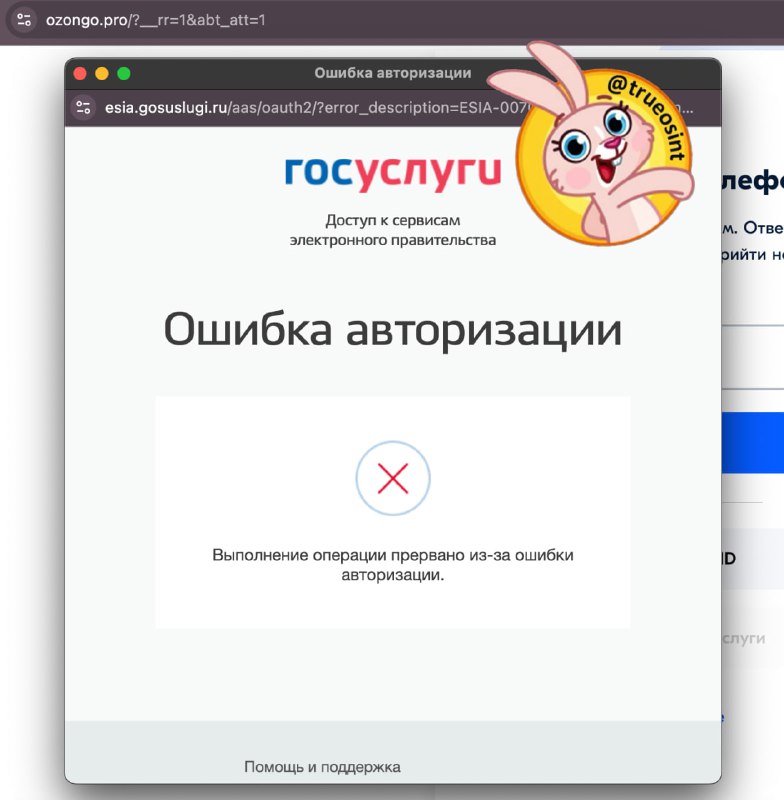784x800 pixels.
Task: Close the Ошибка авторизации popup window
Action: pos(80,73)
